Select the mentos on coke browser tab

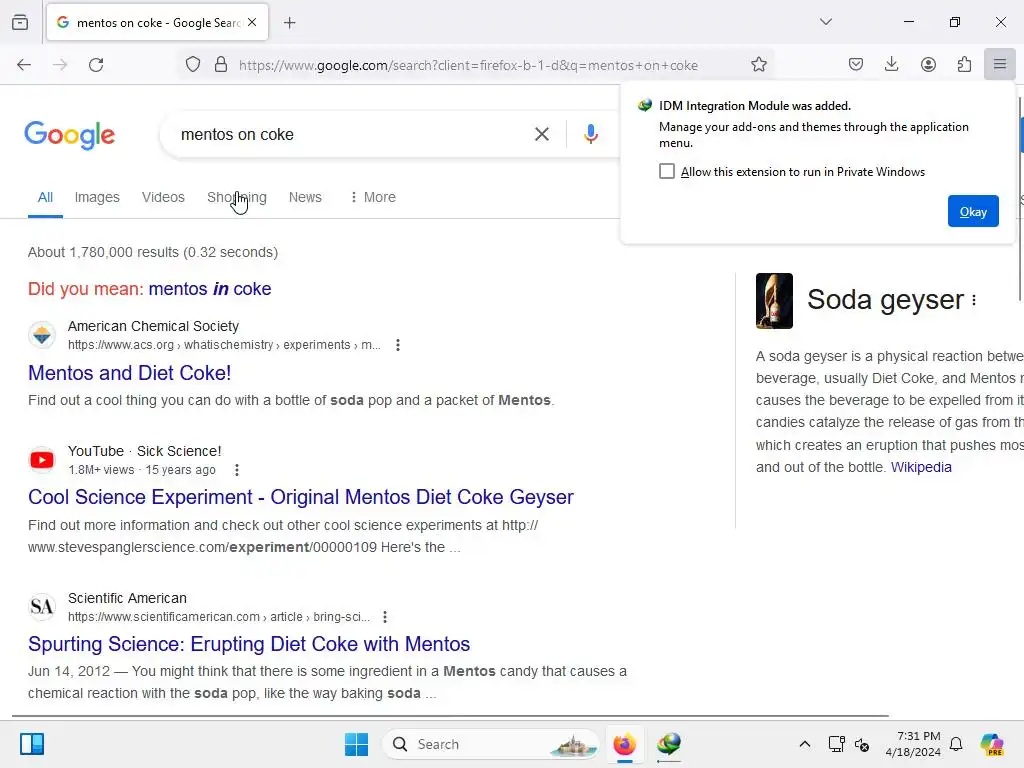157,23
